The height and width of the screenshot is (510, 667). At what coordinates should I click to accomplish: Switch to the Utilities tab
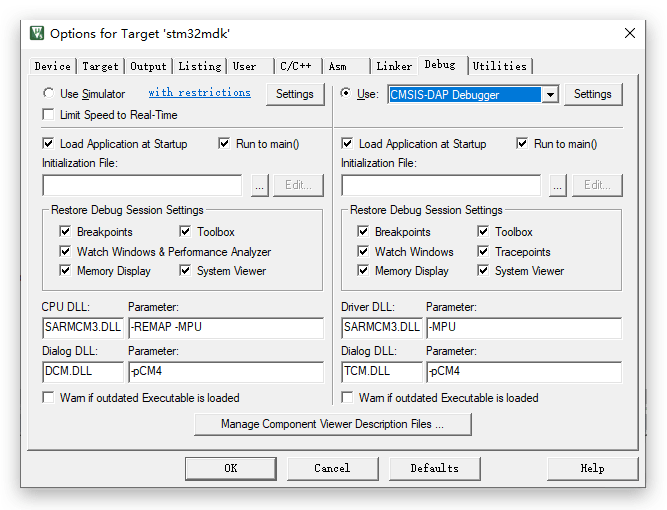tap(500, 66)
